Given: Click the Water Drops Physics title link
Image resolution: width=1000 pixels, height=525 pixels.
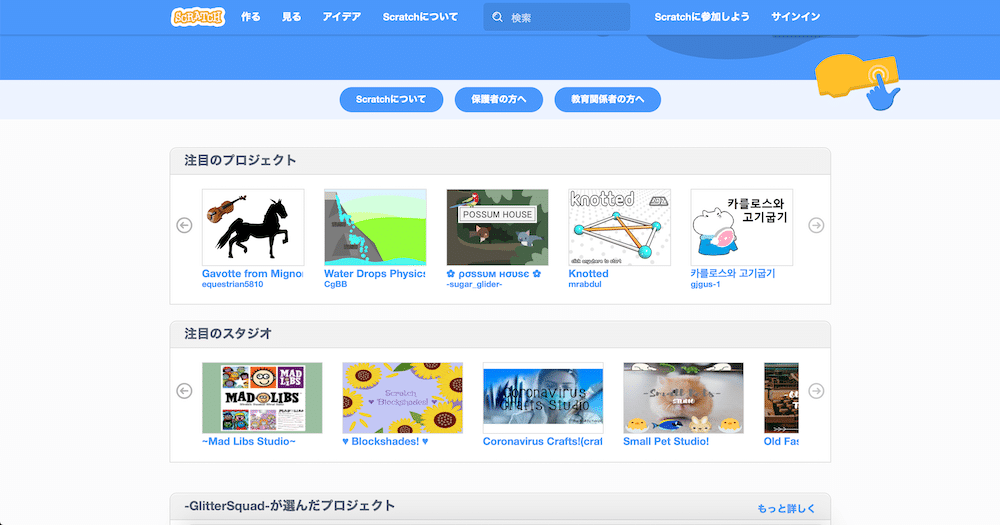Looking at the screenshot, I should [x=375, y=274].
